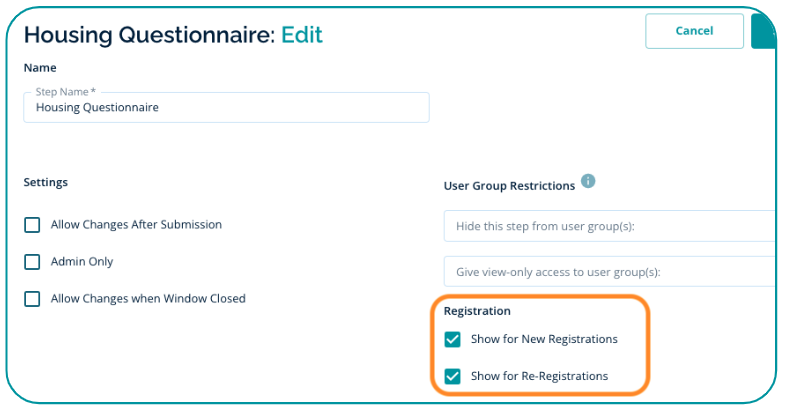Check the Allow Changes when Window Closed box
The height and width of the screenshot is (410, 785).
[x=33, y=299]
